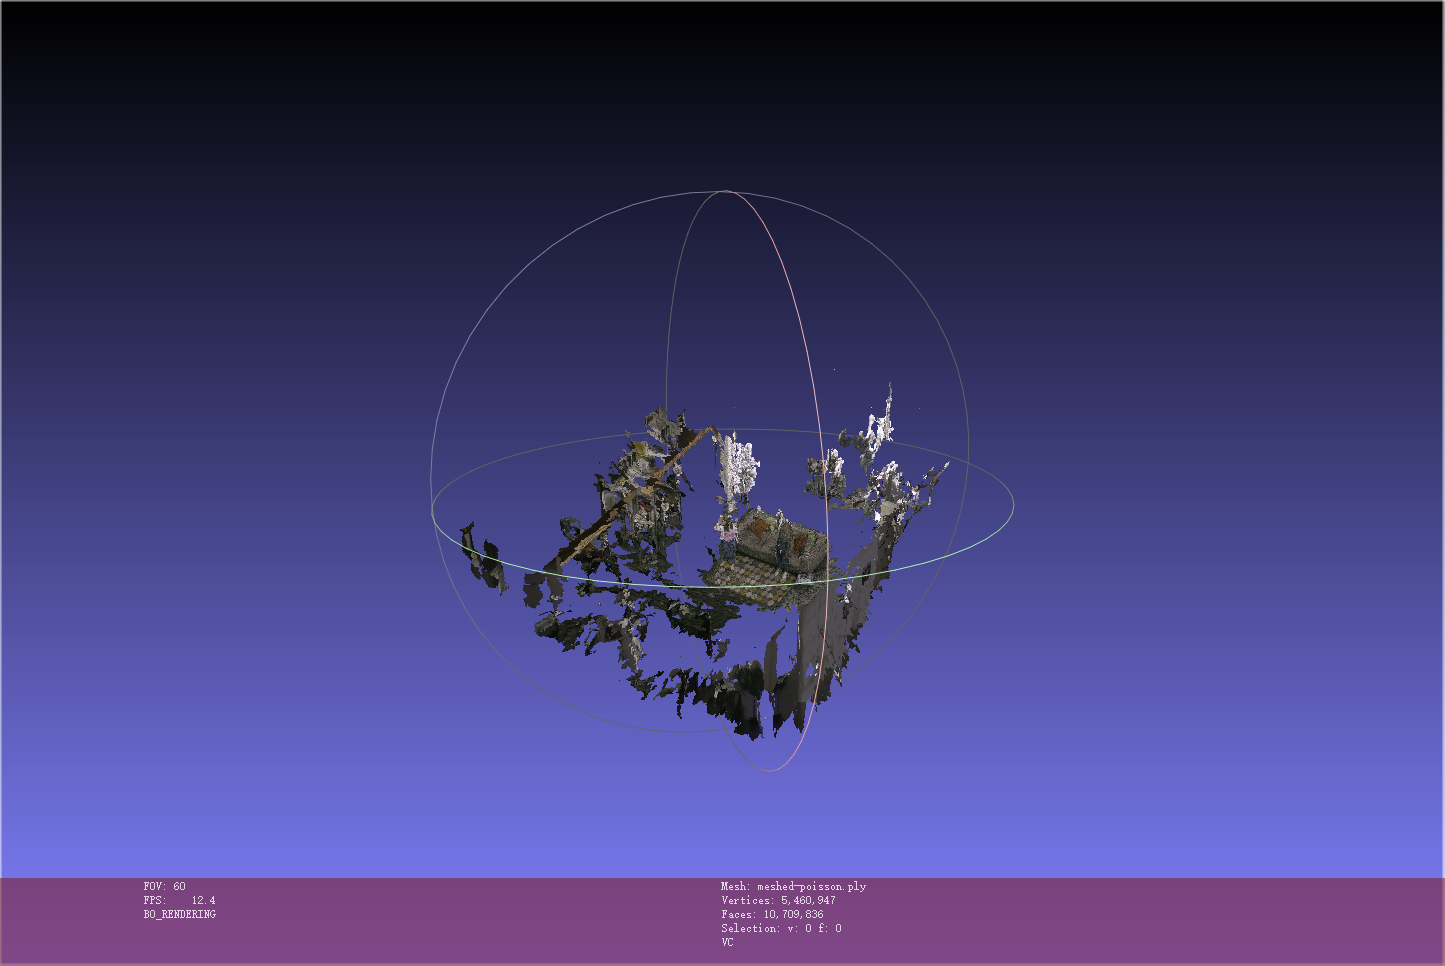
Task: Click the 'FPS: 12.4' readout
Action: [x=179, y=900]
